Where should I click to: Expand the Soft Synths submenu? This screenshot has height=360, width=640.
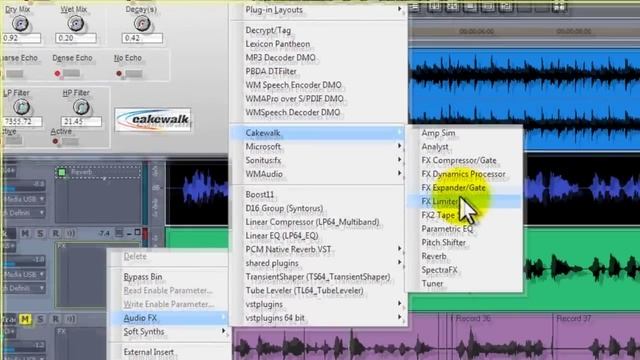[169, 331]
